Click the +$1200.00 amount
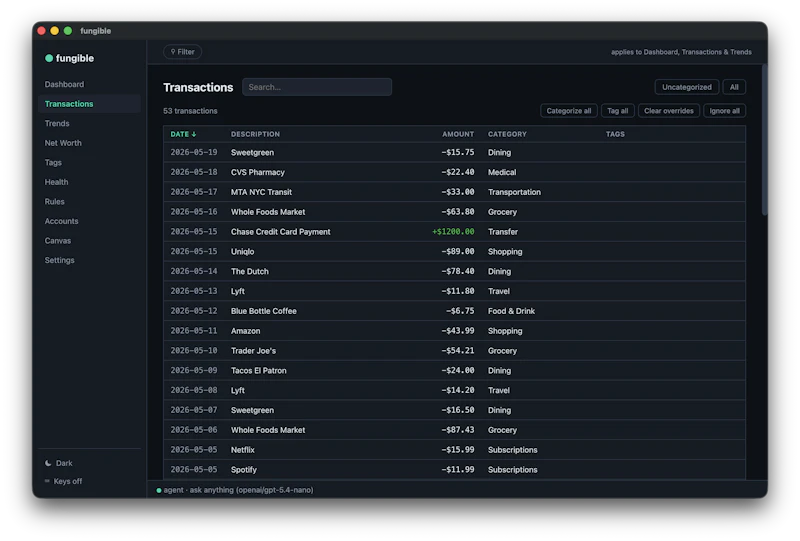 [453, 232]
